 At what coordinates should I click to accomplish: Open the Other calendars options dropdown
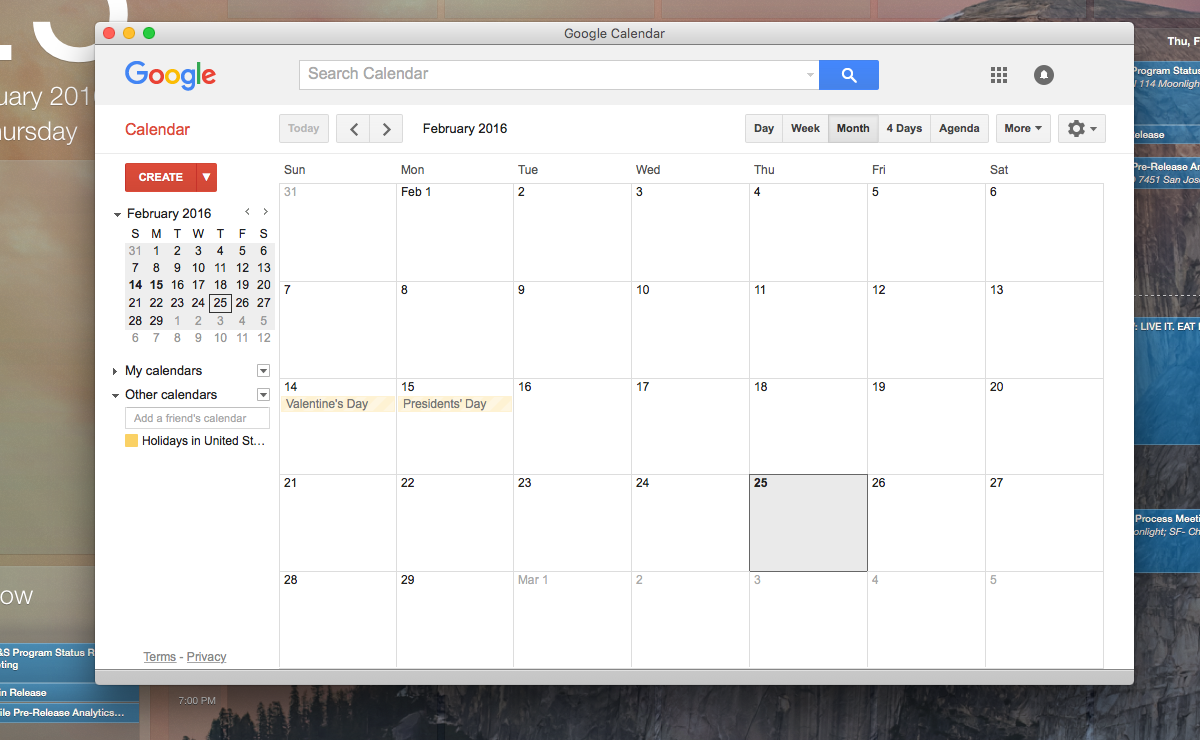click(x=263, y=395)
